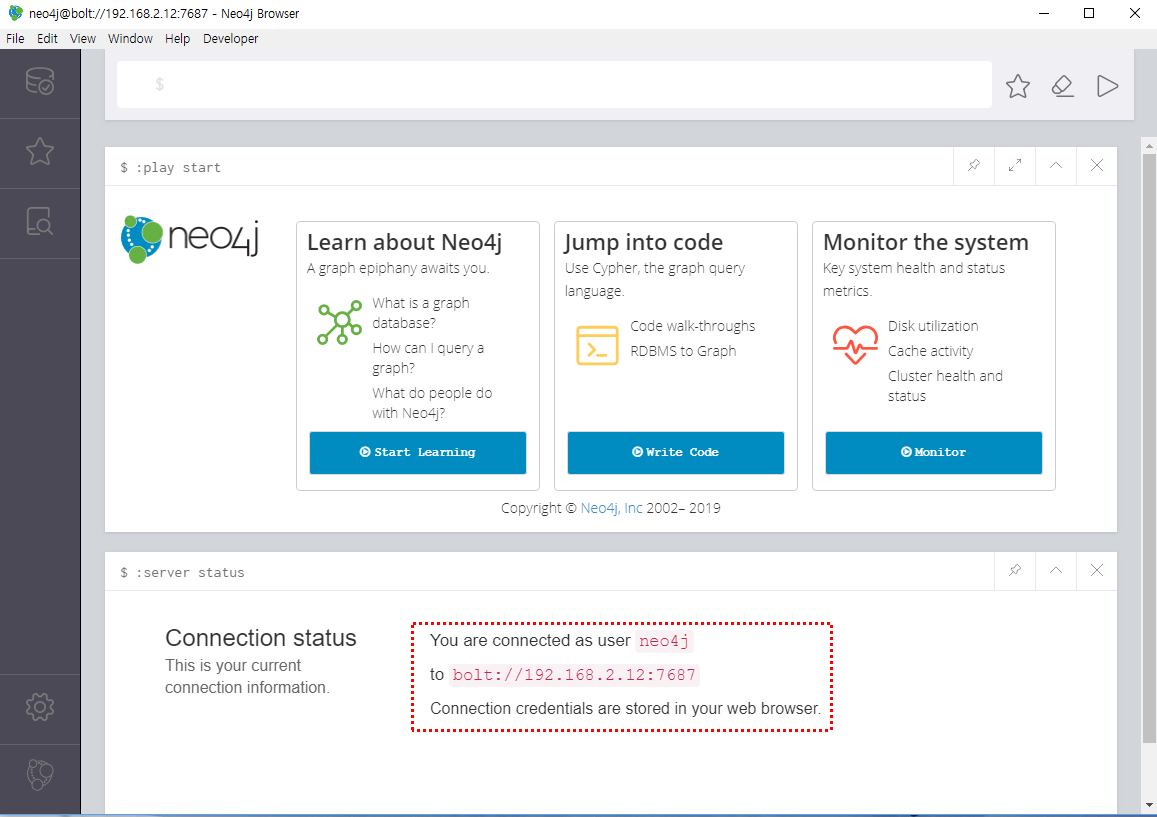
Task: Expand :play start frame to fullscreen
Action: (1015, 165)
